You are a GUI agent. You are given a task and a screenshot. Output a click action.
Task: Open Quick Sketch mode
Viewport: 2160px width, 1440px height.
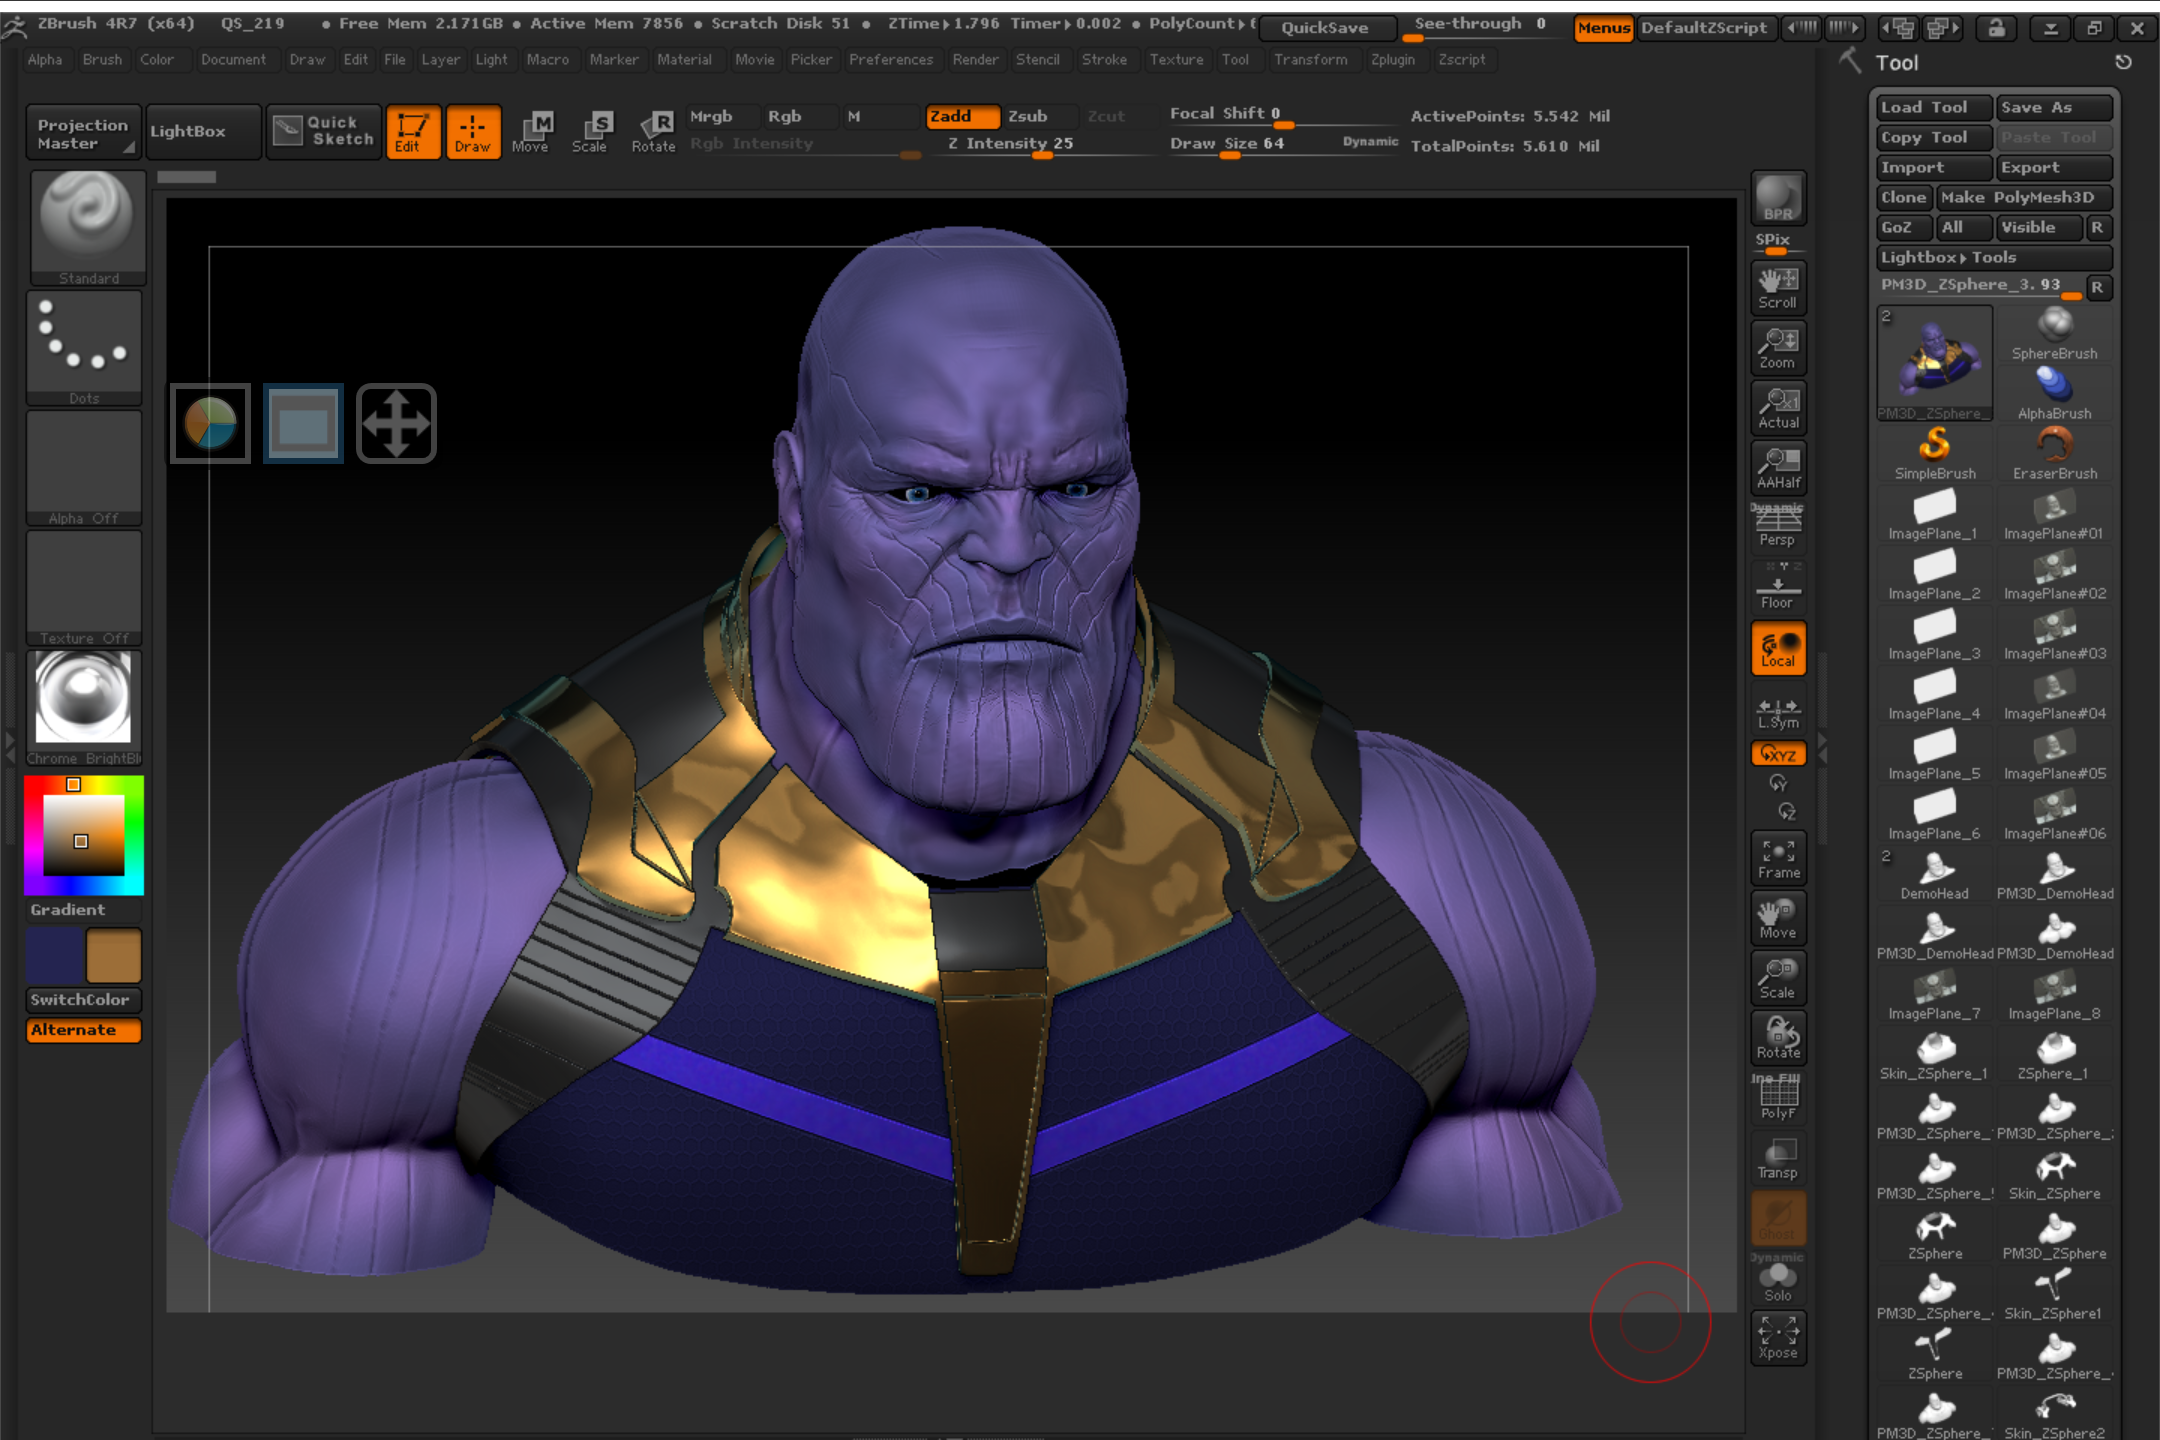(x=324, y=131)
